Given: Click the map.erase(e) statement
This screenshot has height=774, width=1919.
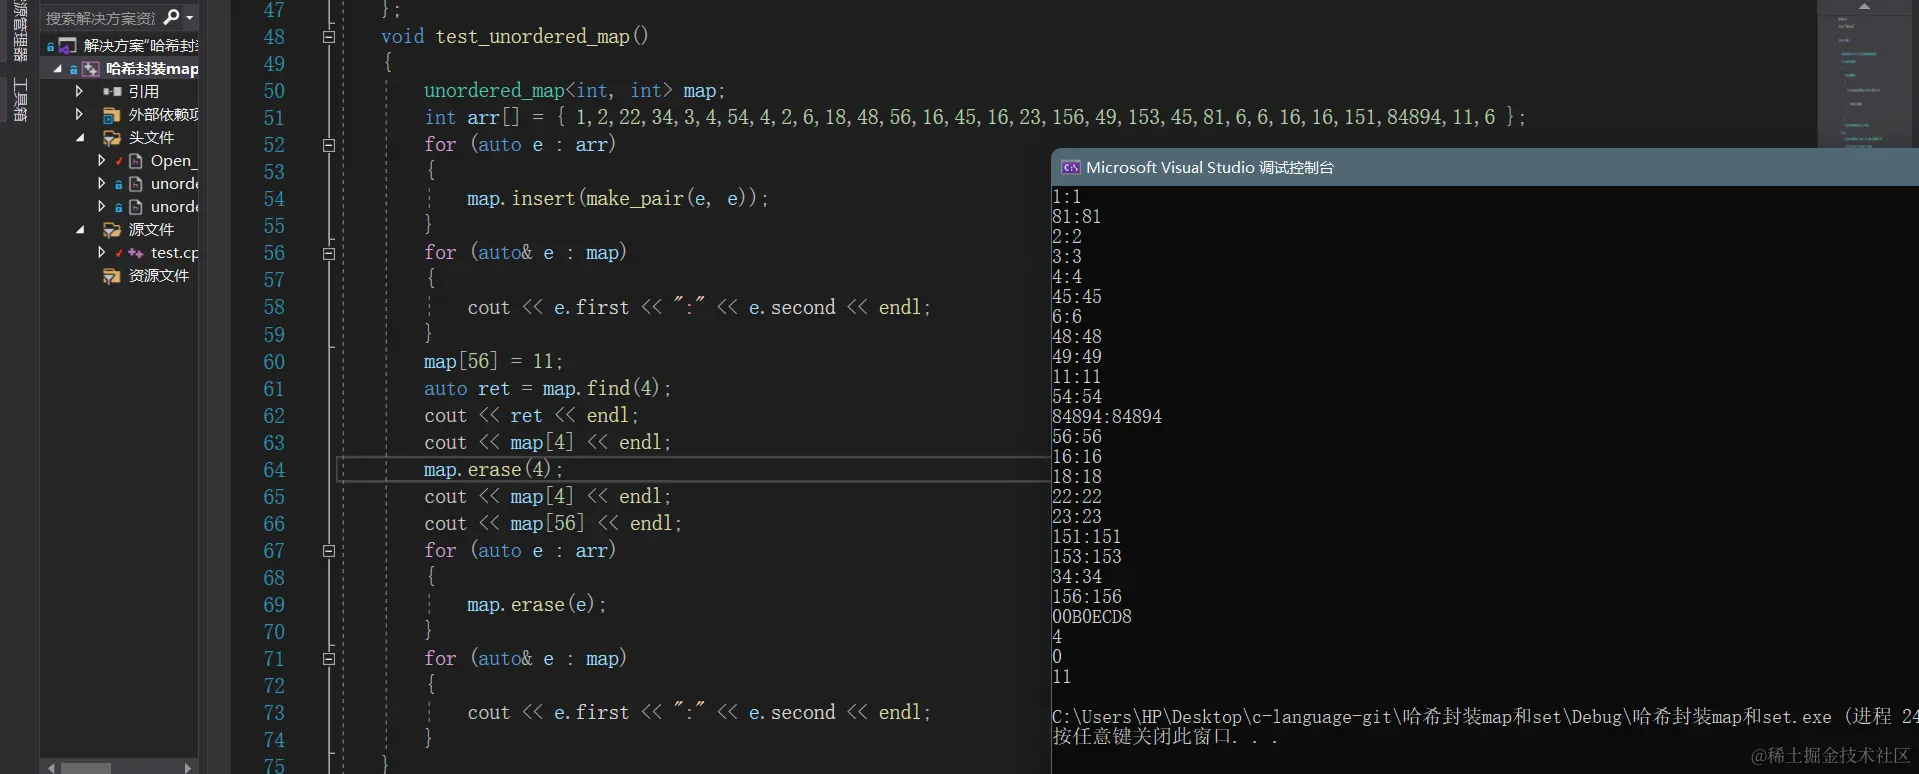Looking at the screenshot, I should 536,605.
